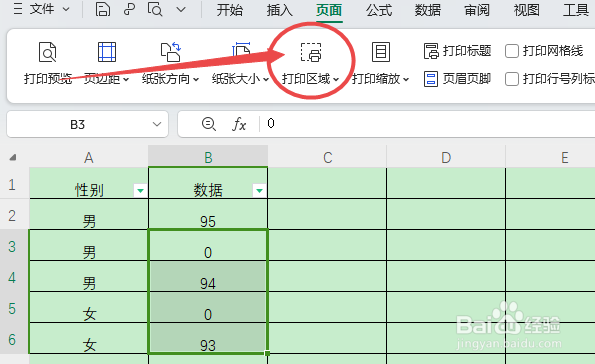This screenshot has width=595, height=364.
Task: Switch to the 视图 tab
Action: pos(526,10)
